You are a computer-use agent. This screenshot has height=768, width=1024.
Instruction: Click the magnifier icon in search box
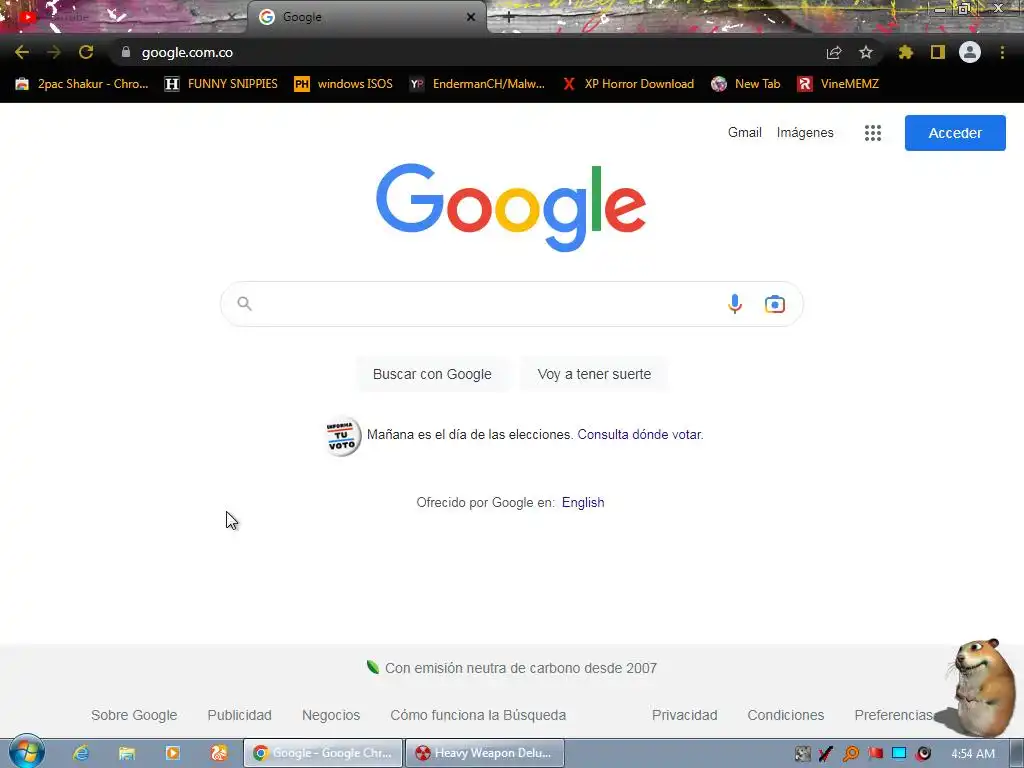pyautogui.click(x=244, y=304)
